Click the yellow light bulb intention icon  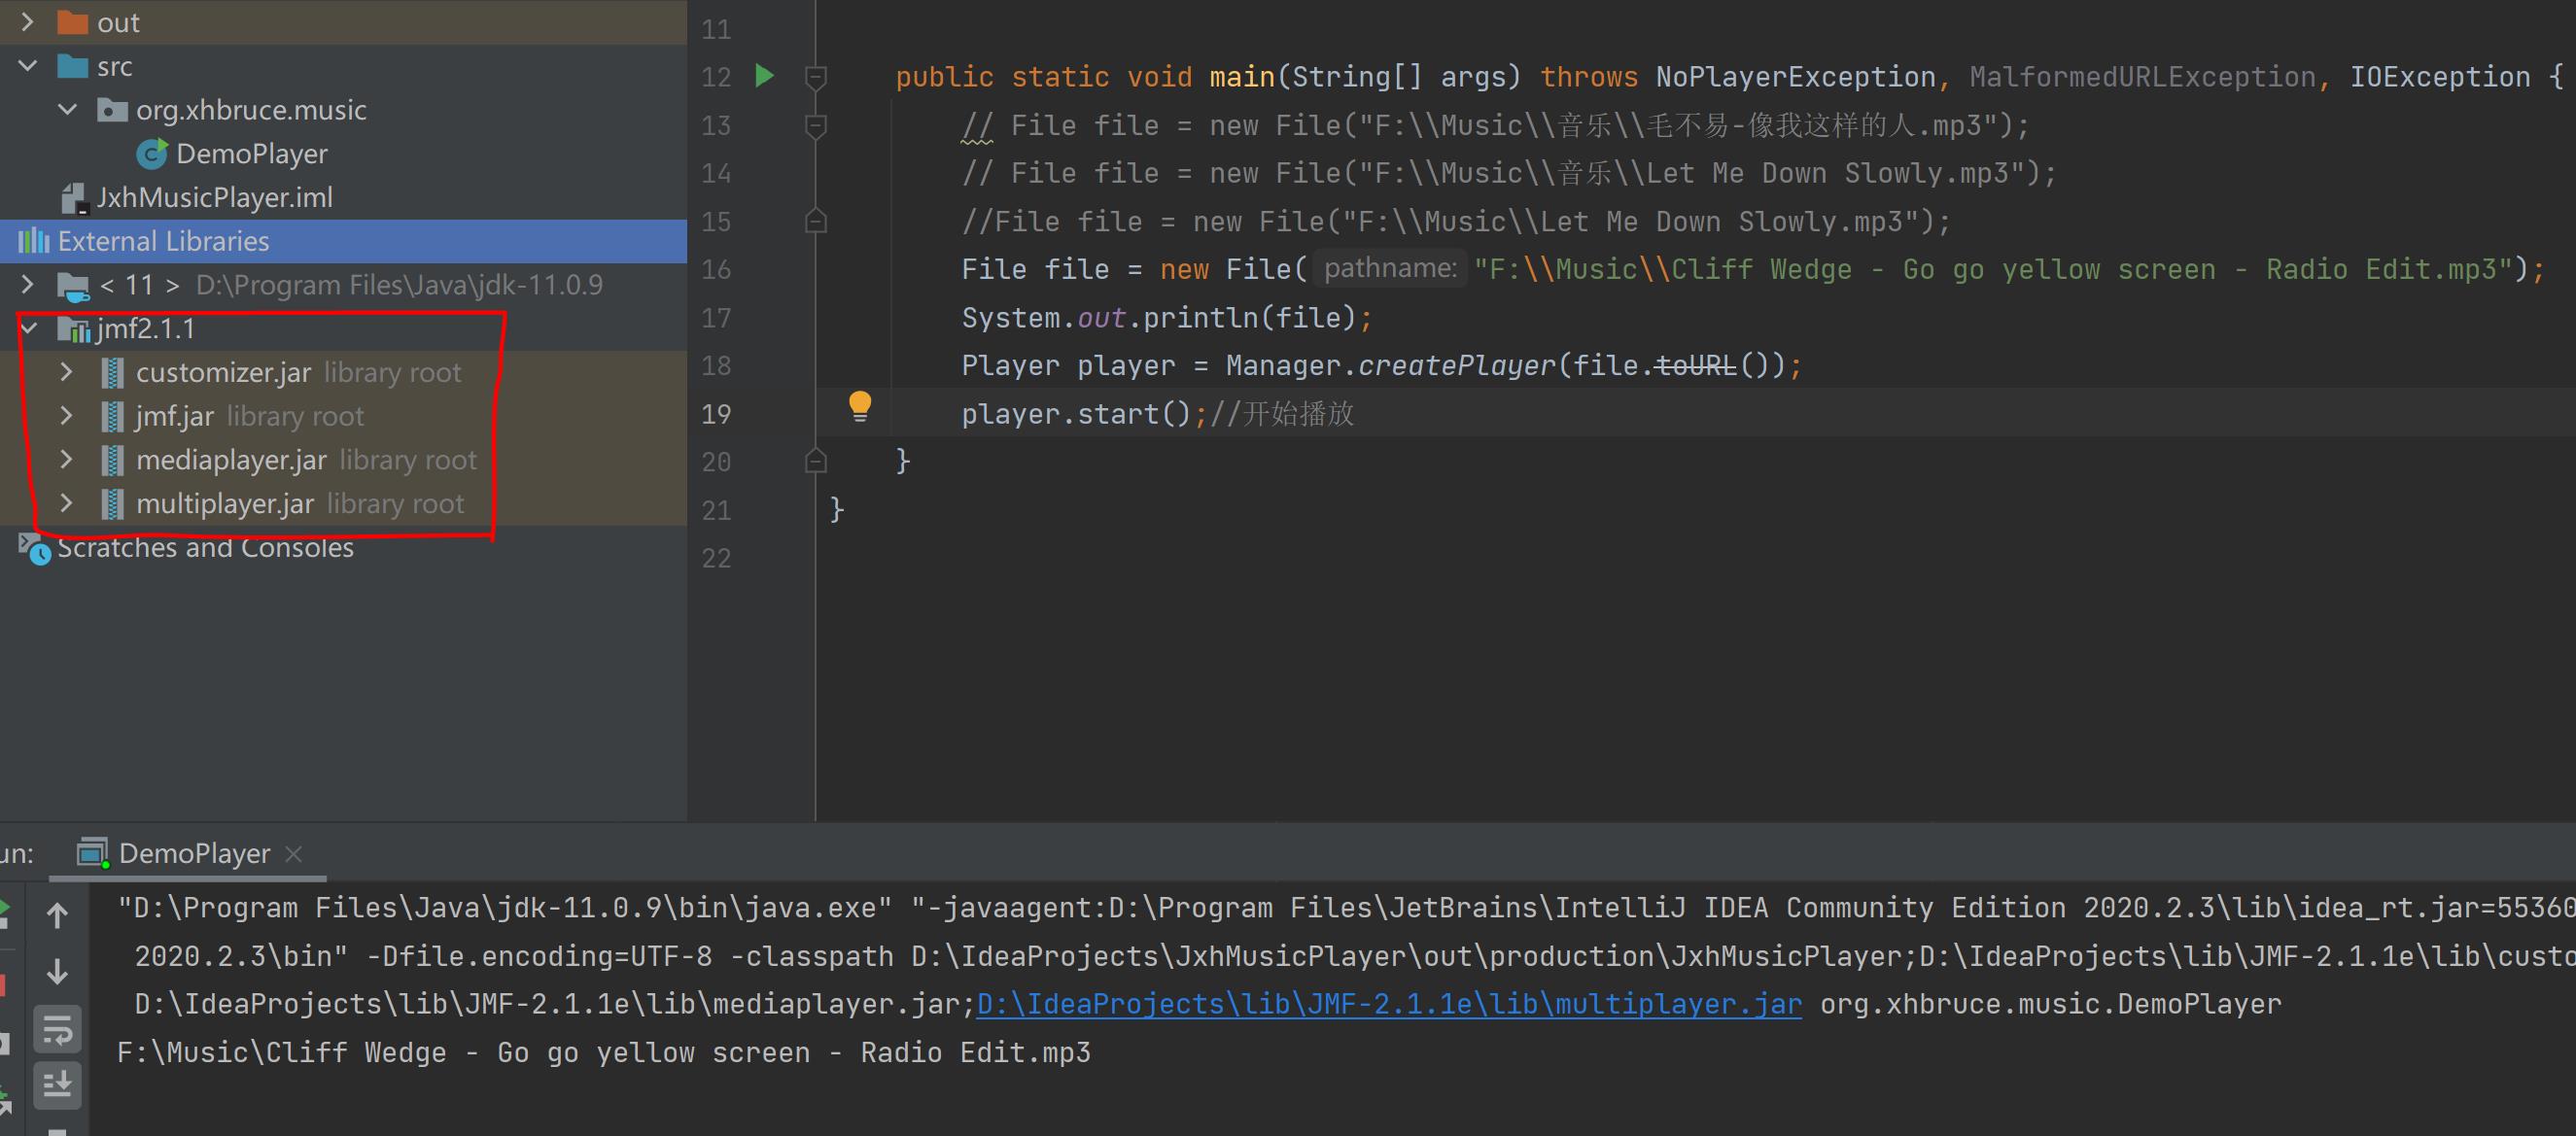tap(860, 407)
